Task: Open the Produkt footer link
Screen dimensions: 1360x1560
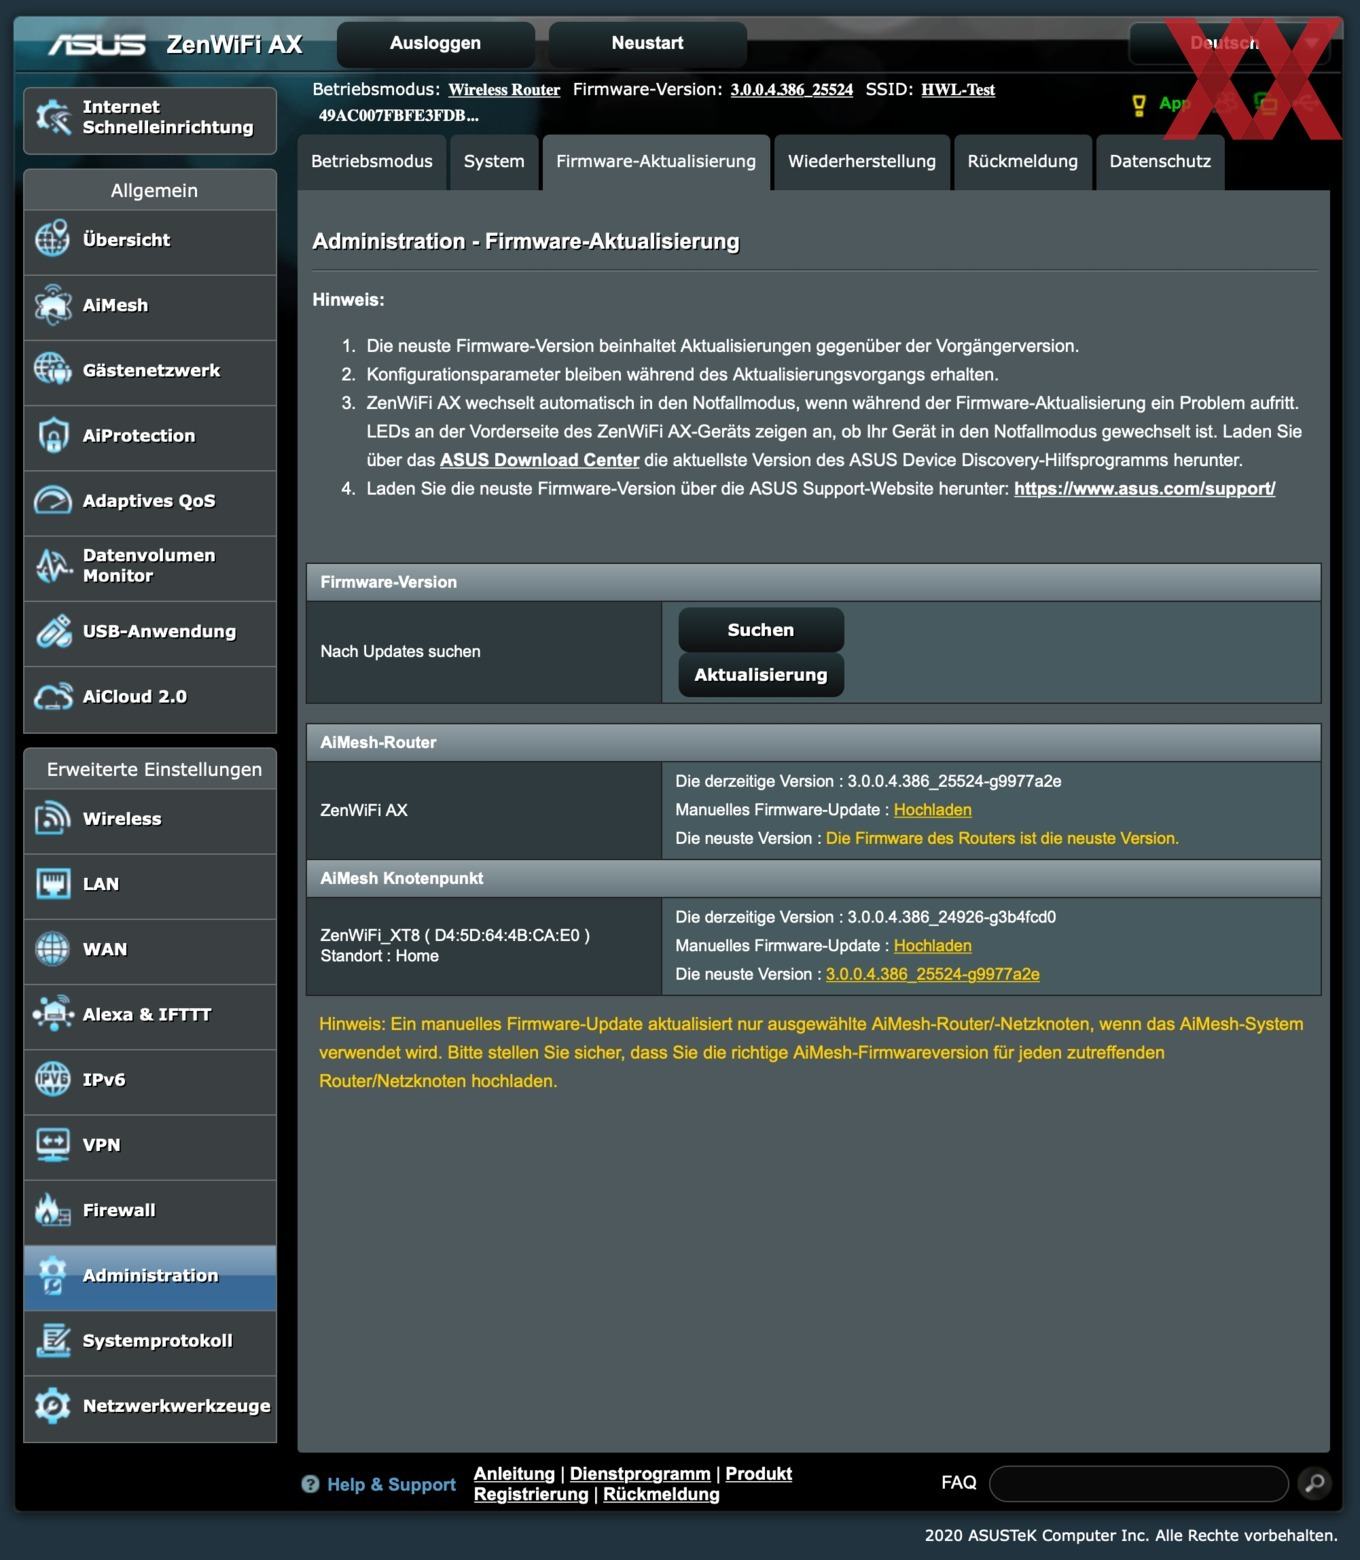Action: pos(758,1474)
